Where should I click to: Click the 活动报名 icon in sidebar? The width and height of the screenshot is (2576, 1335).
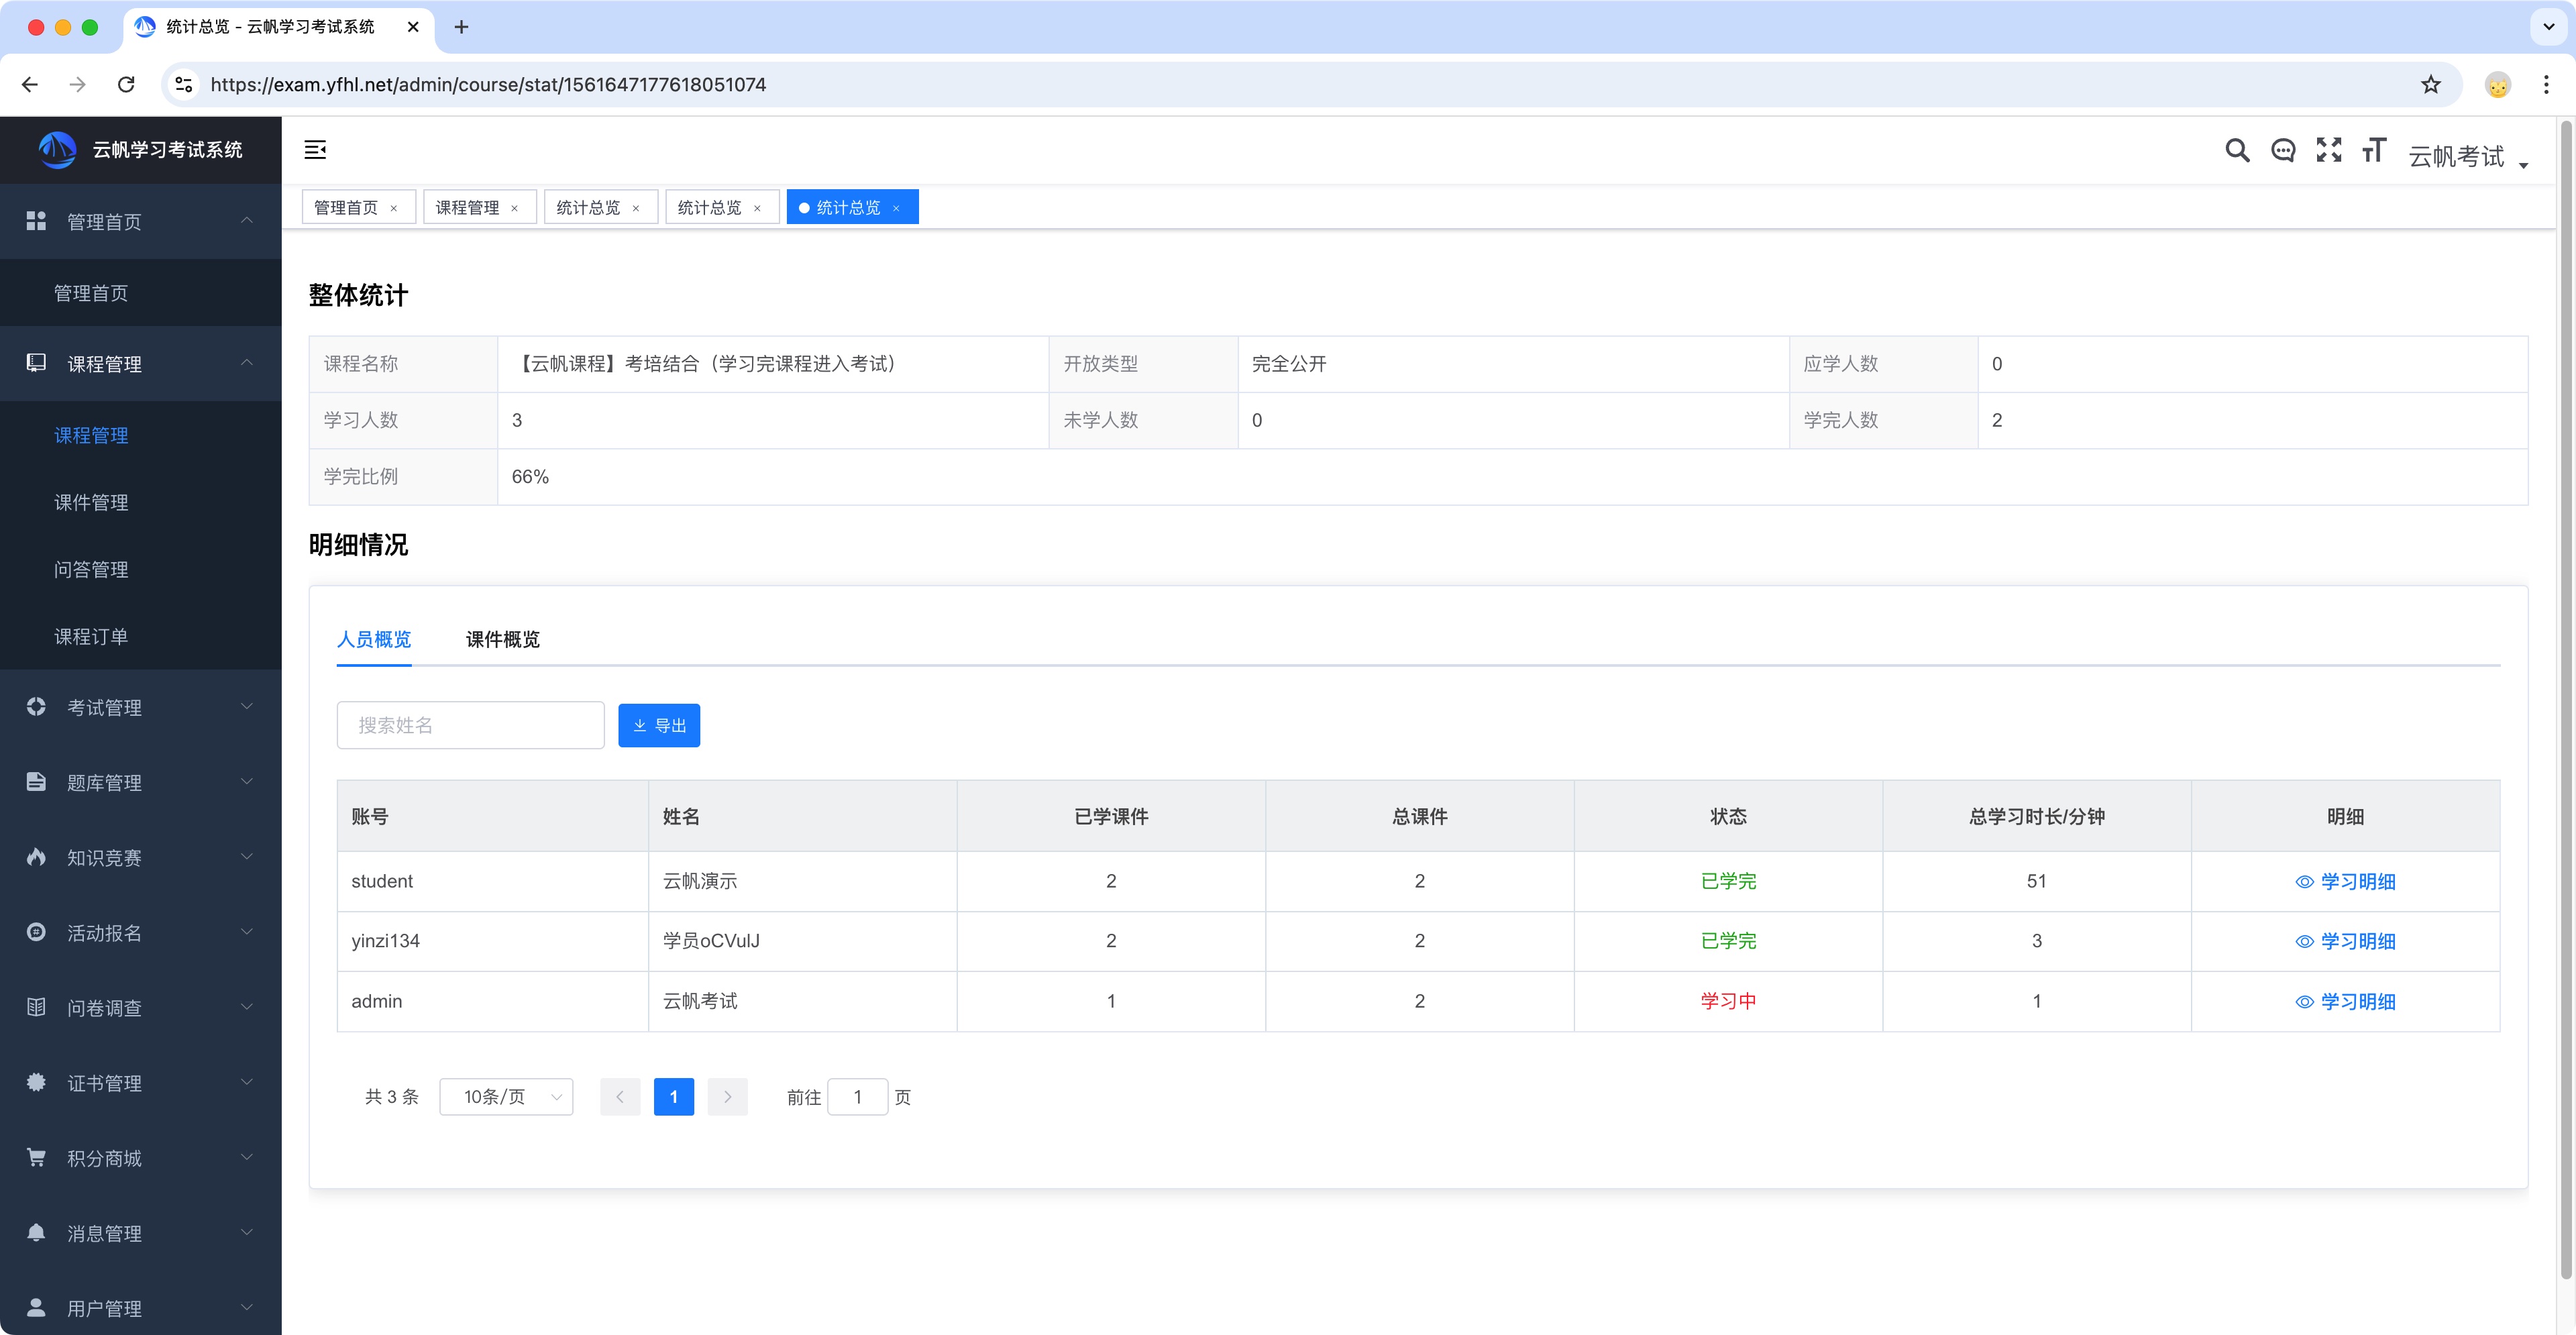click(x=36, y=931)
